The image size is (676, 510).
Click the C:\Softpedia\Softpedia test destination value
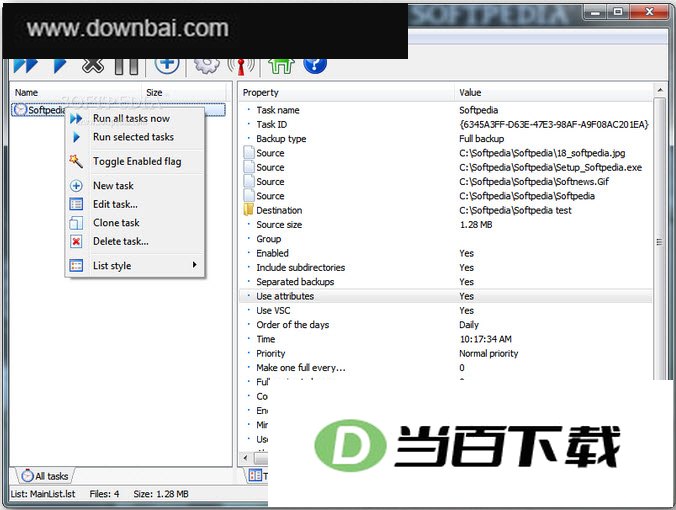(x=515, y=210)
